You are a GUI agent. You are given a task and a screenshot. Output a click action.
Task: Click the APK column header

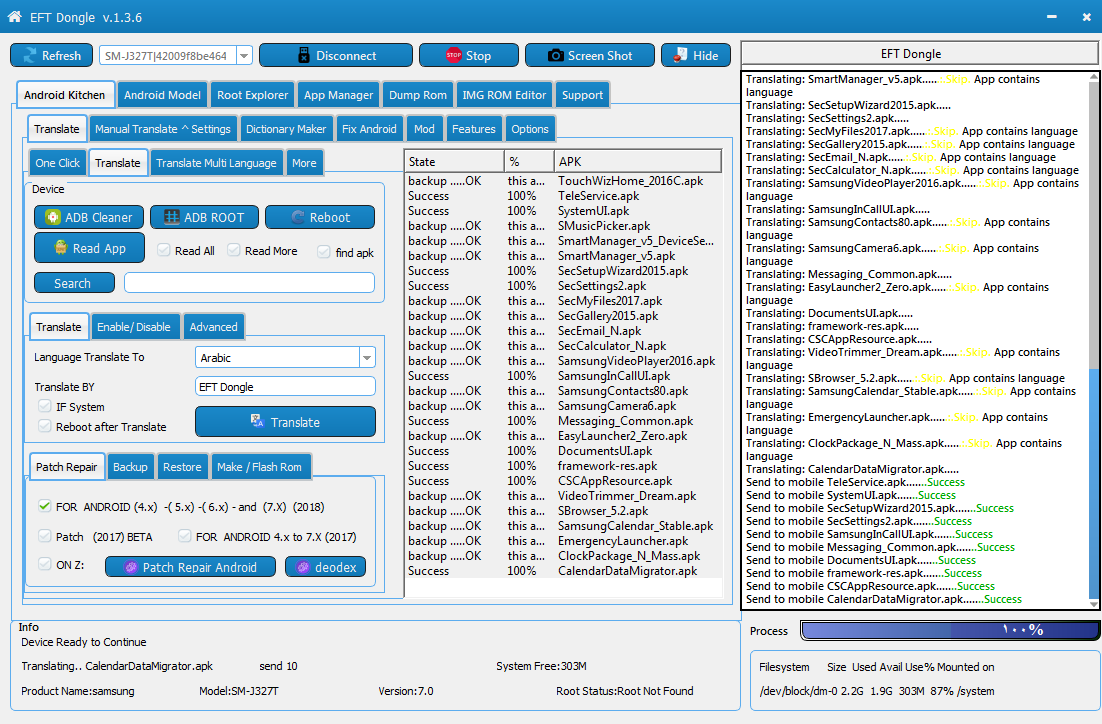pos(637,162)
